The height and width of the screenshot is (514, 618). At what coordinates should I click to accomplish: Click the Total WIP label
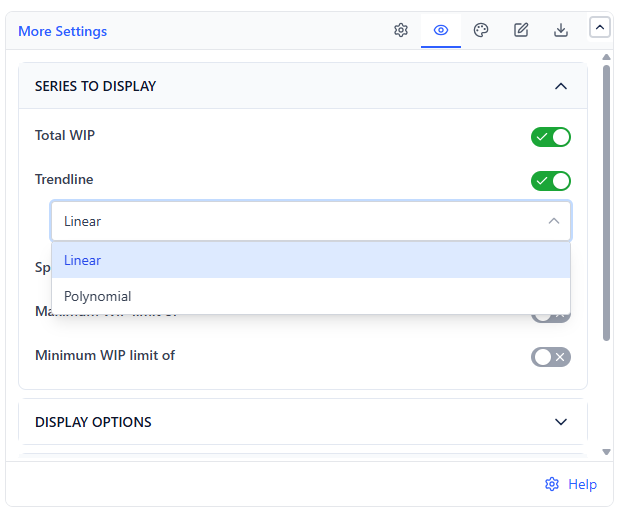pos(65,135)
